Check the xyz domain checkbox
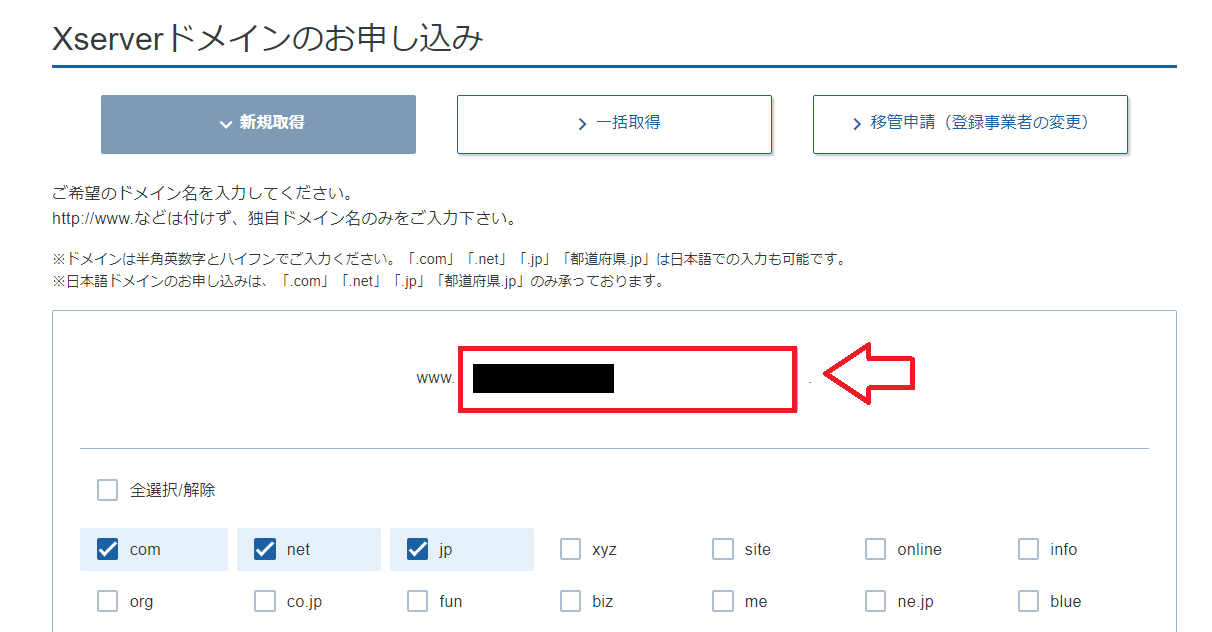 point(570,549)
